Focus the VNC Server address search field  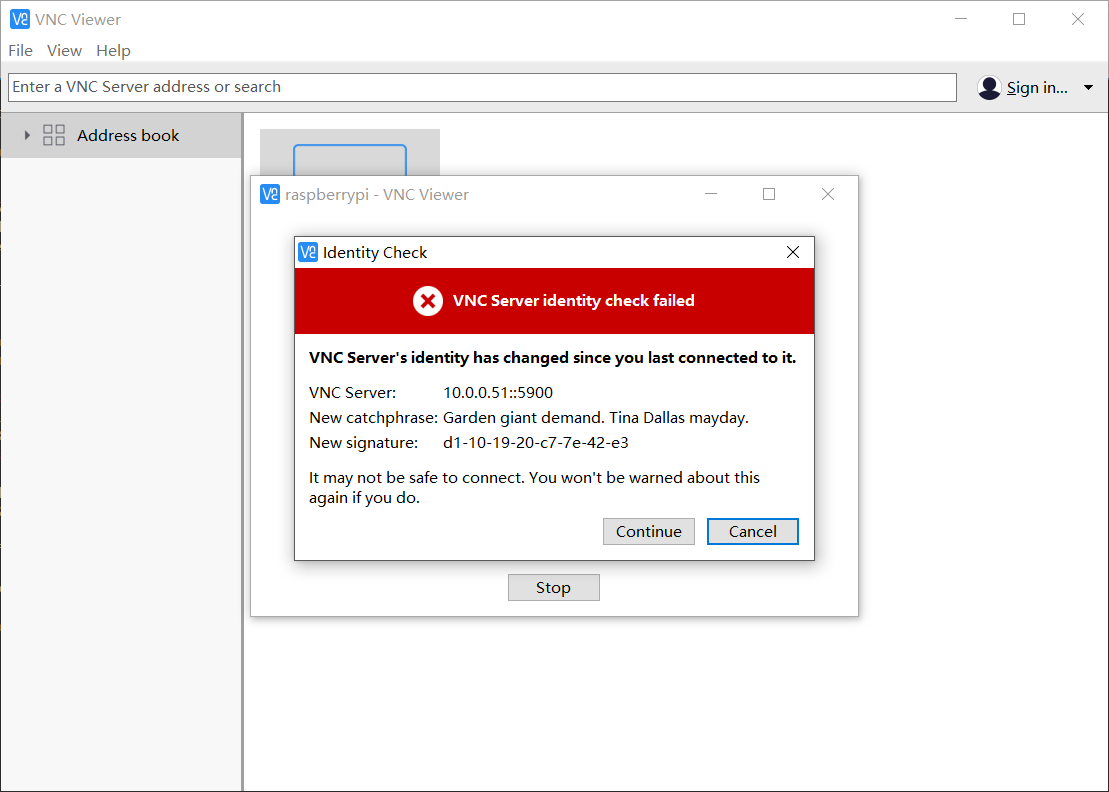coord(482,87)
